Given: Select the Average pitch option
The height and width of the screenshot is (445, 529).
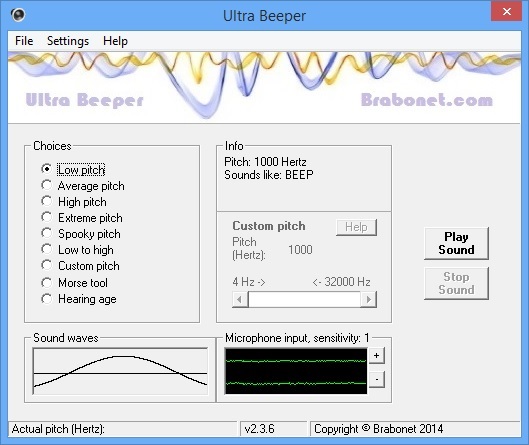Looking at the screenshot, I should pyautogui.click(x=83, y=186).
